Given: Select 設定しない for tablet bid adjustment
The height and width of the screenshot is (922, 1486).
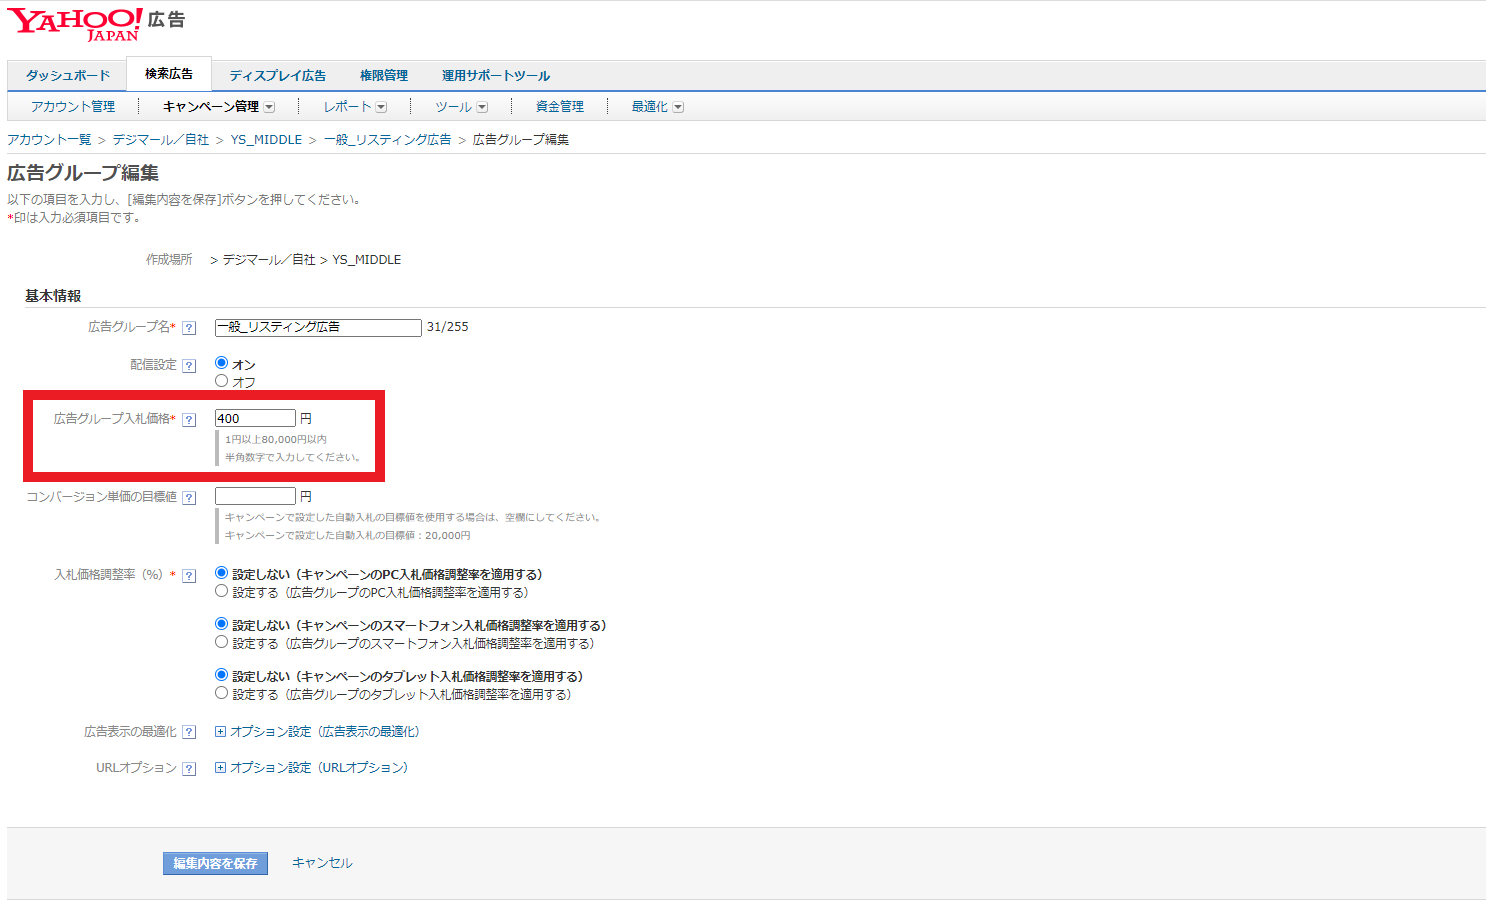Looking at the screenshot, I should point(221,675).
